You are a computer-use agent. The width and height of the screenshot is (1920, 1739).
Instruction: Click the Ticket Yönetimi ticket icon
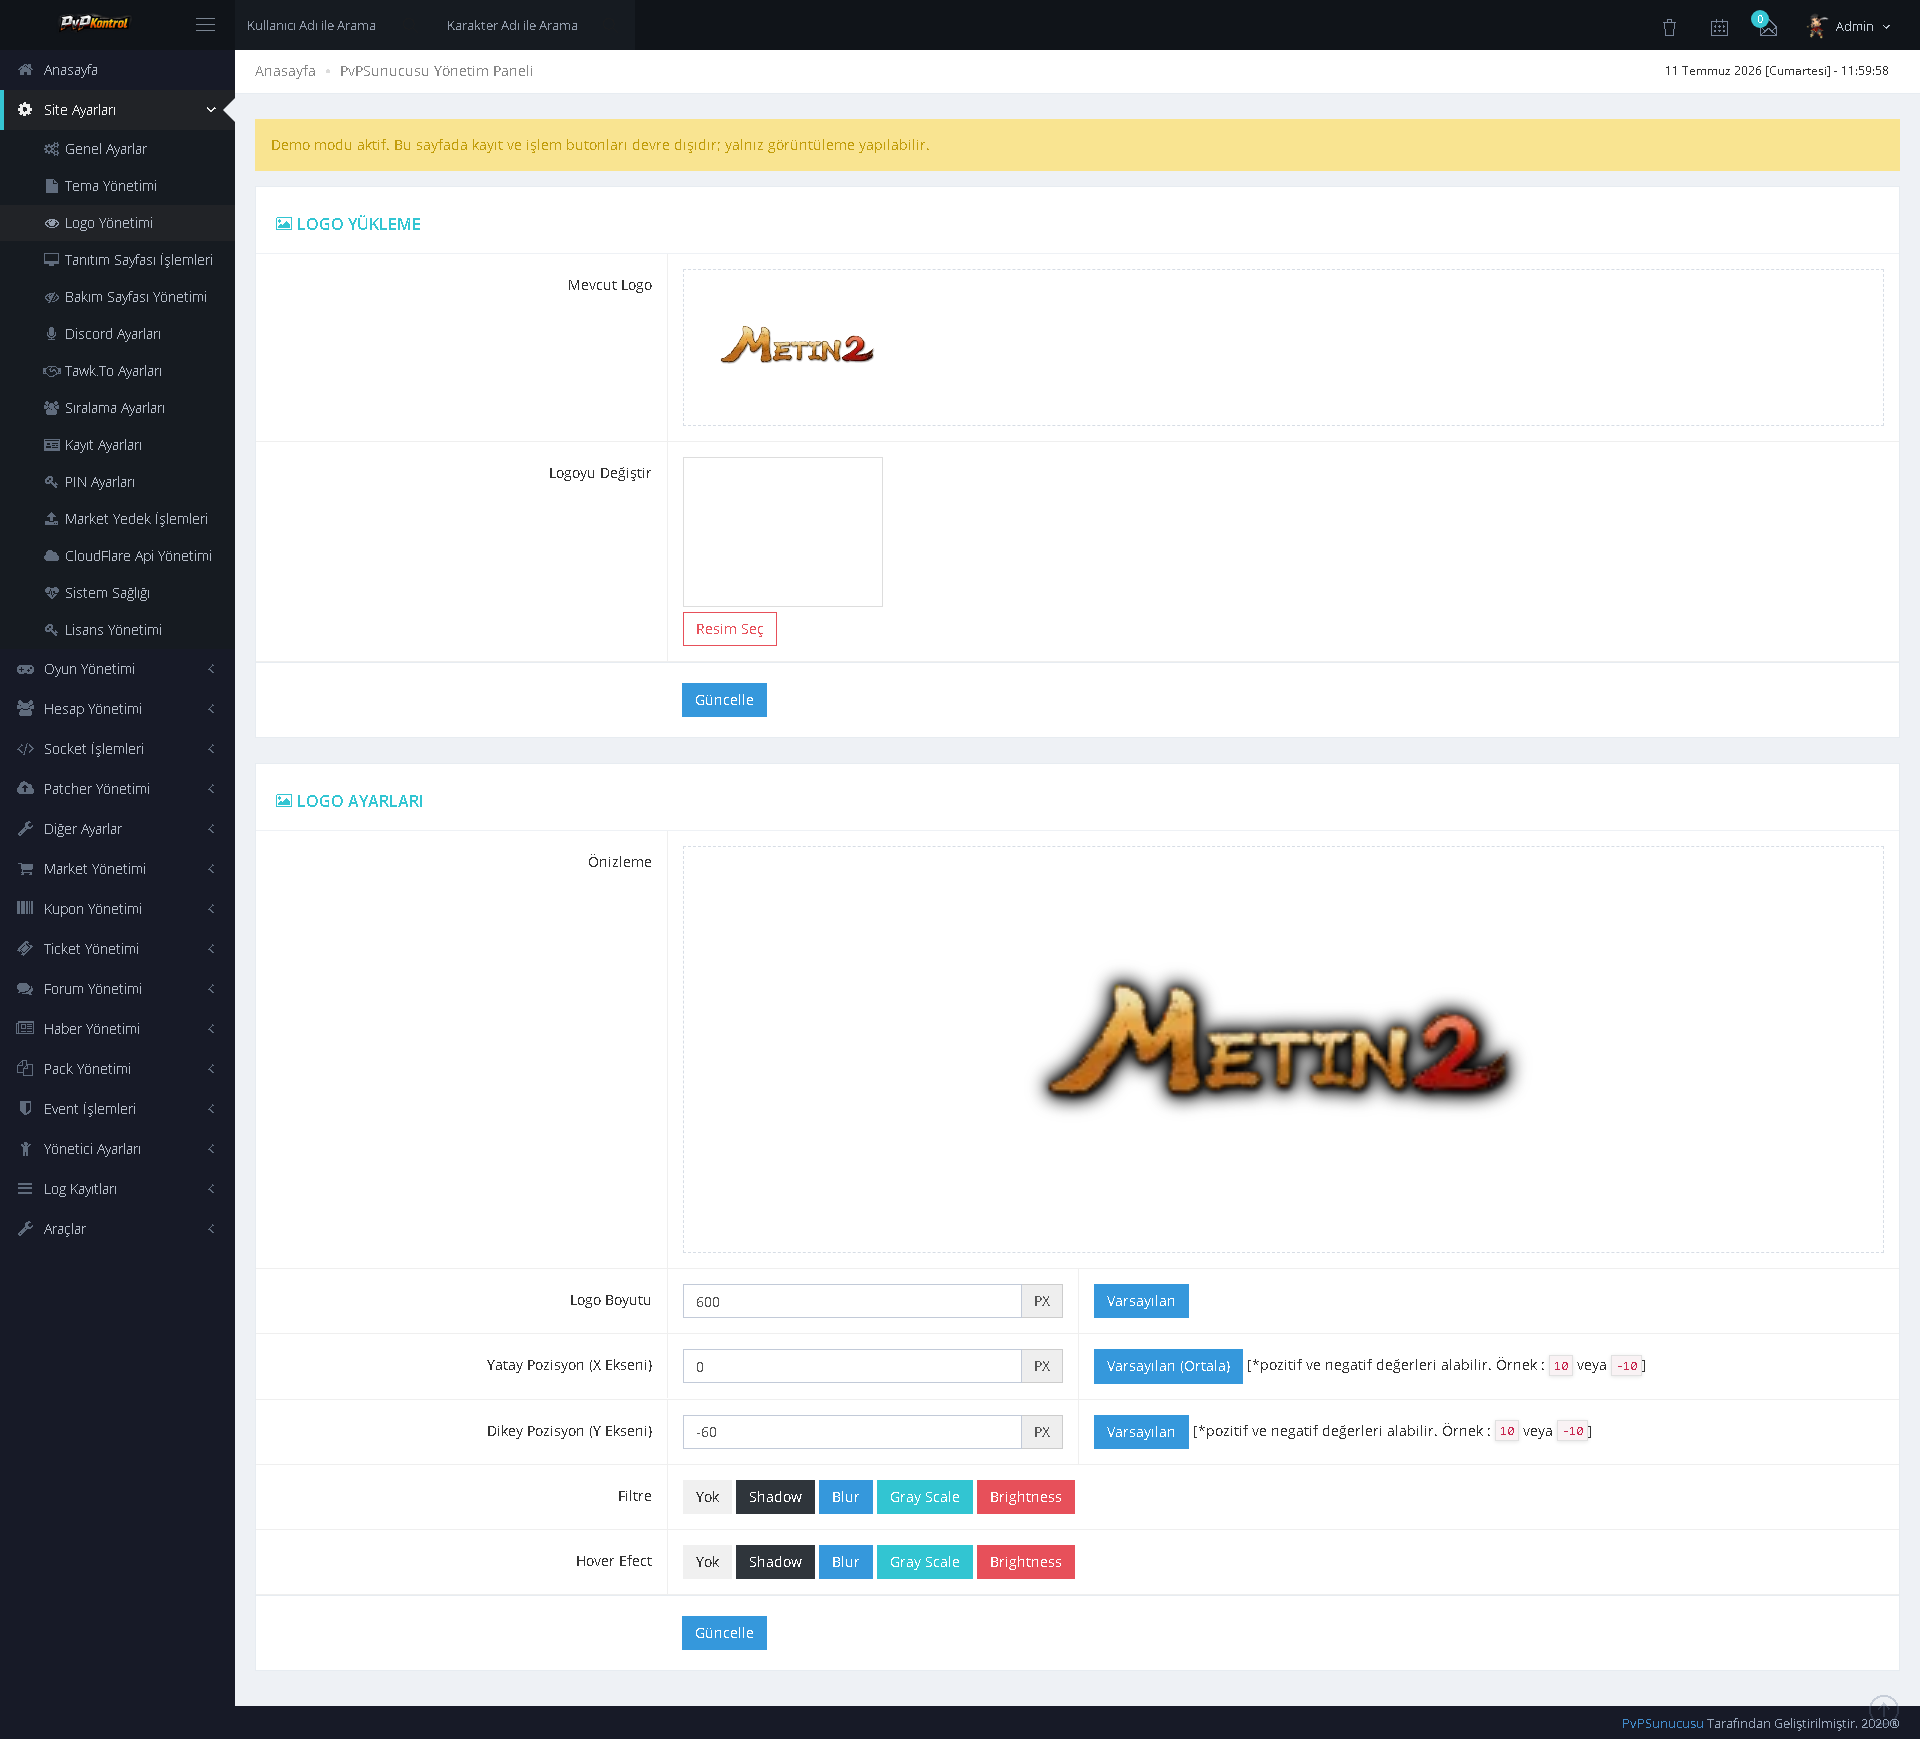point(25,949)
